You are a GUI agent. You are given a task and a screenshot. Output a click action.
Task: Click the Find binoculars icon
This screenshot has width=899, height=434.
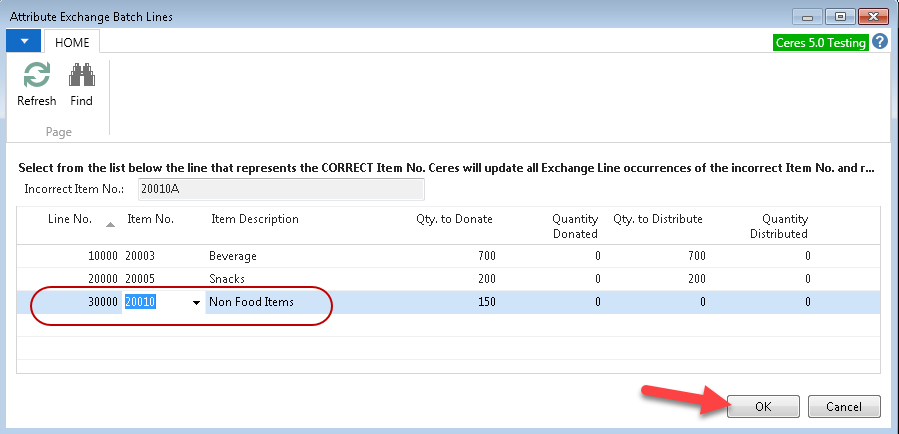[81, 76]
